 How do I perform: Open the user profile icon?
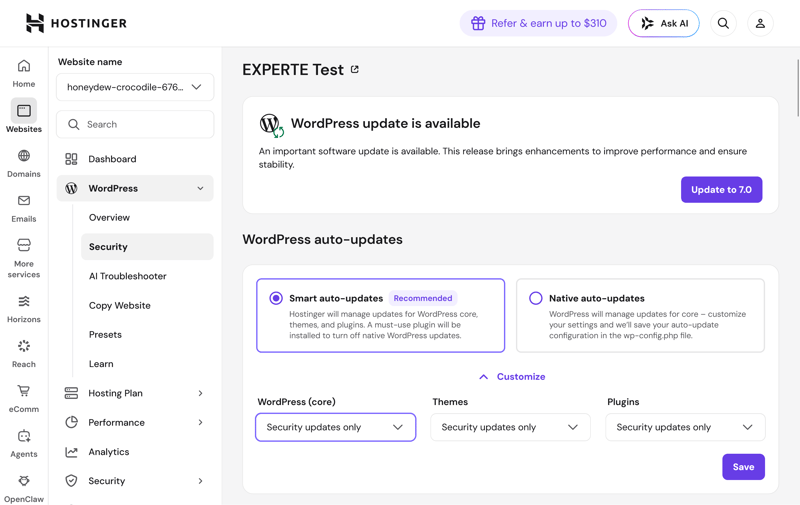pyautogui.click(x=760, y=23)
